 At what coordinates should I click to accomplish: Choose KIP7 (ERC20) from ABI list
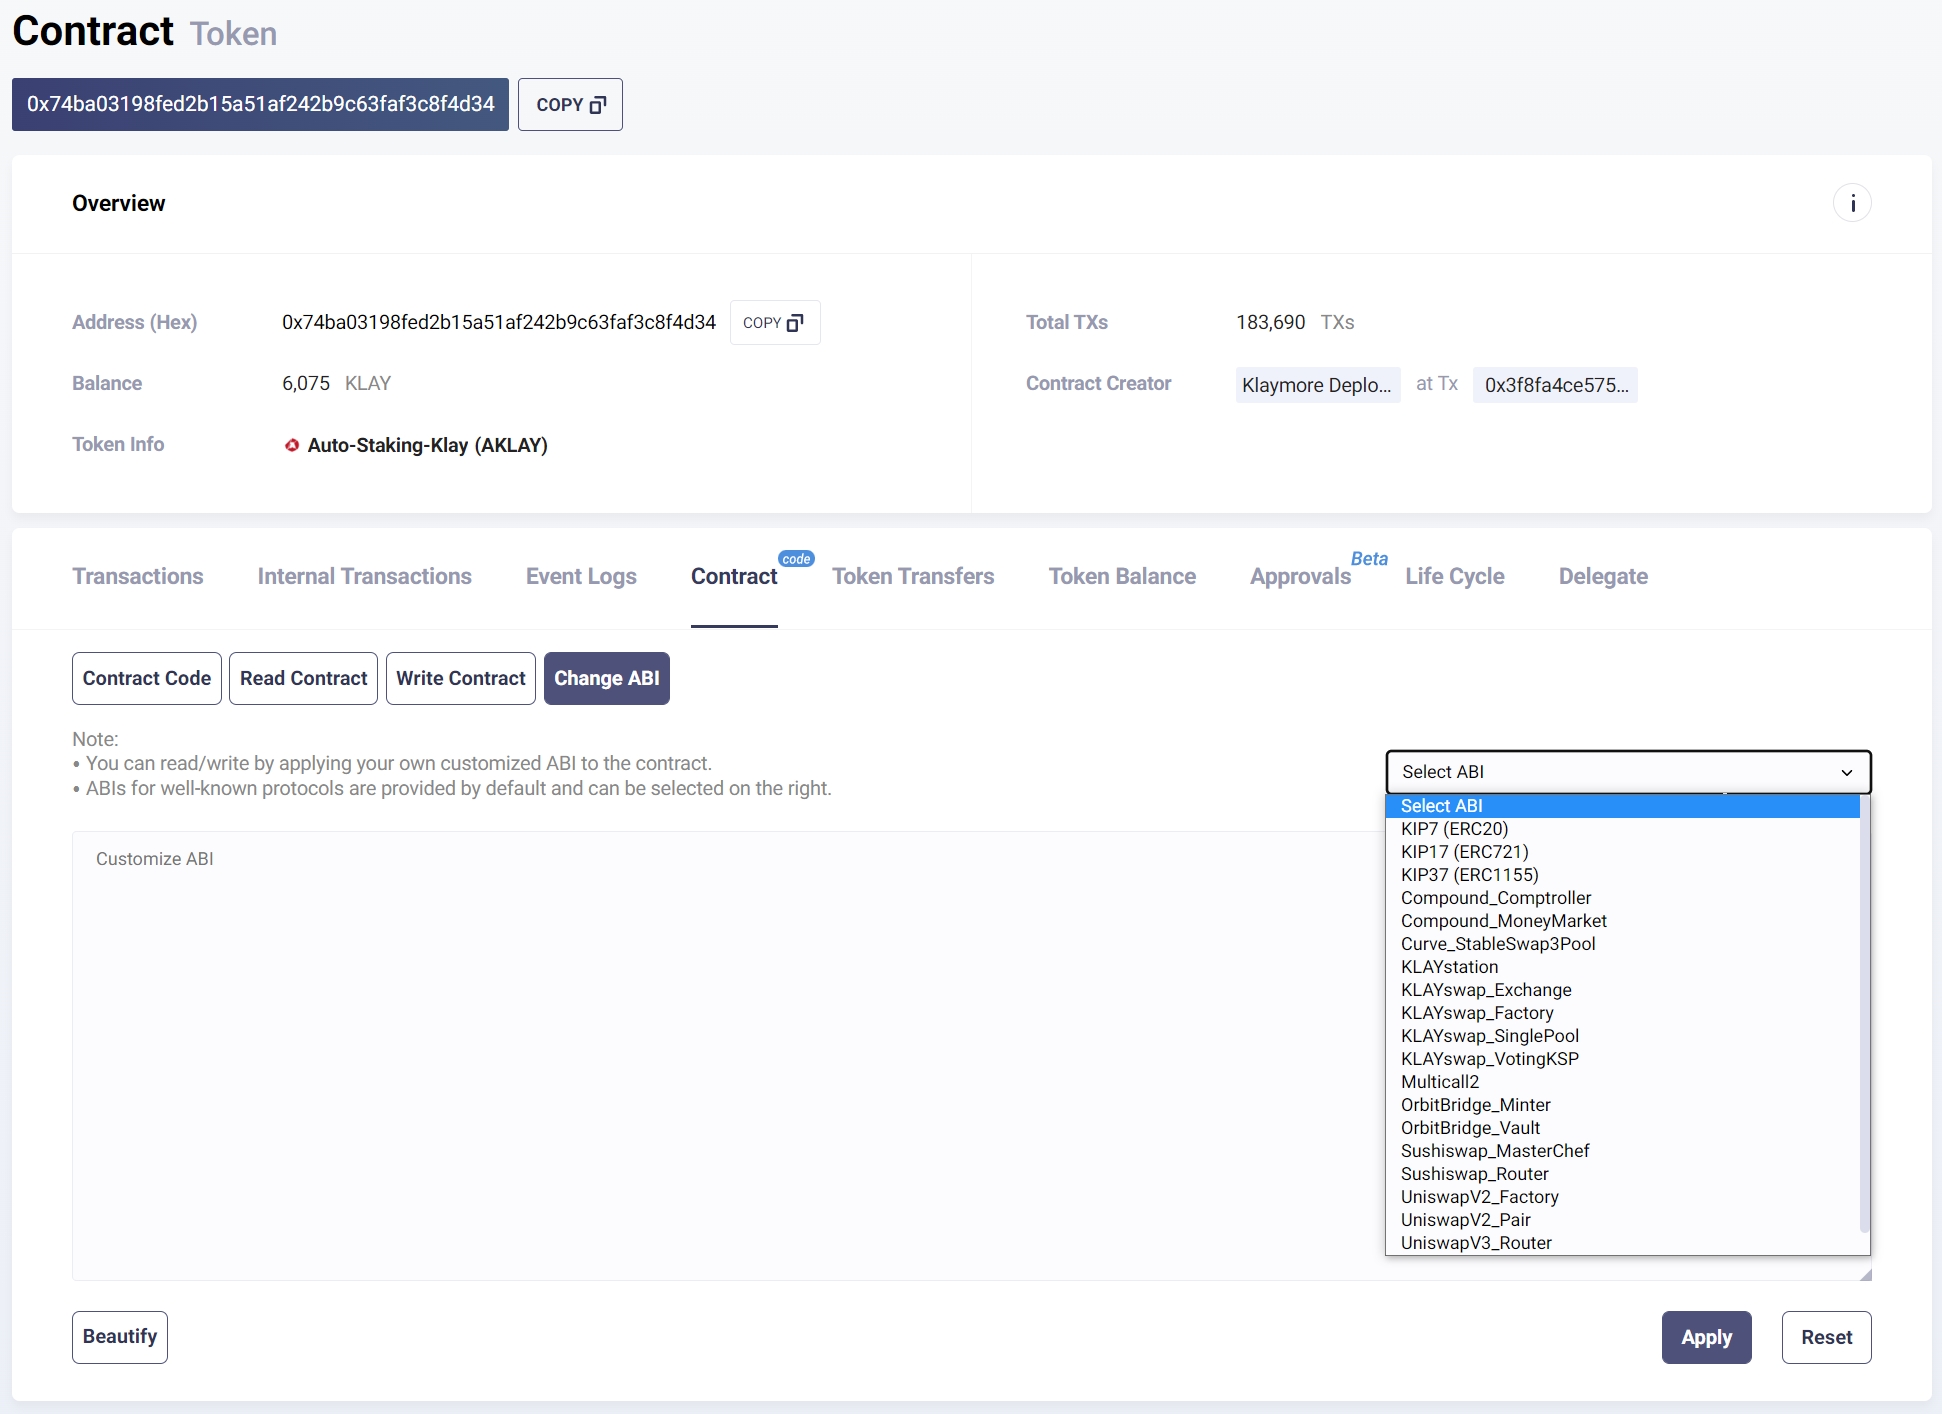click(x=1454, y=828)
